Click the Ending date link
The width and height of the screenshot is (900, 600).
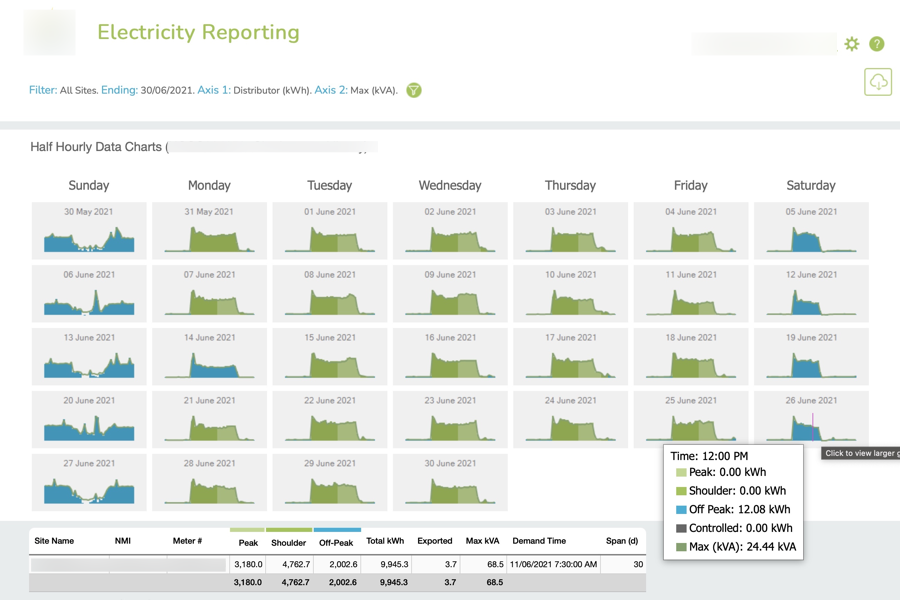click(x=119, y=90)
